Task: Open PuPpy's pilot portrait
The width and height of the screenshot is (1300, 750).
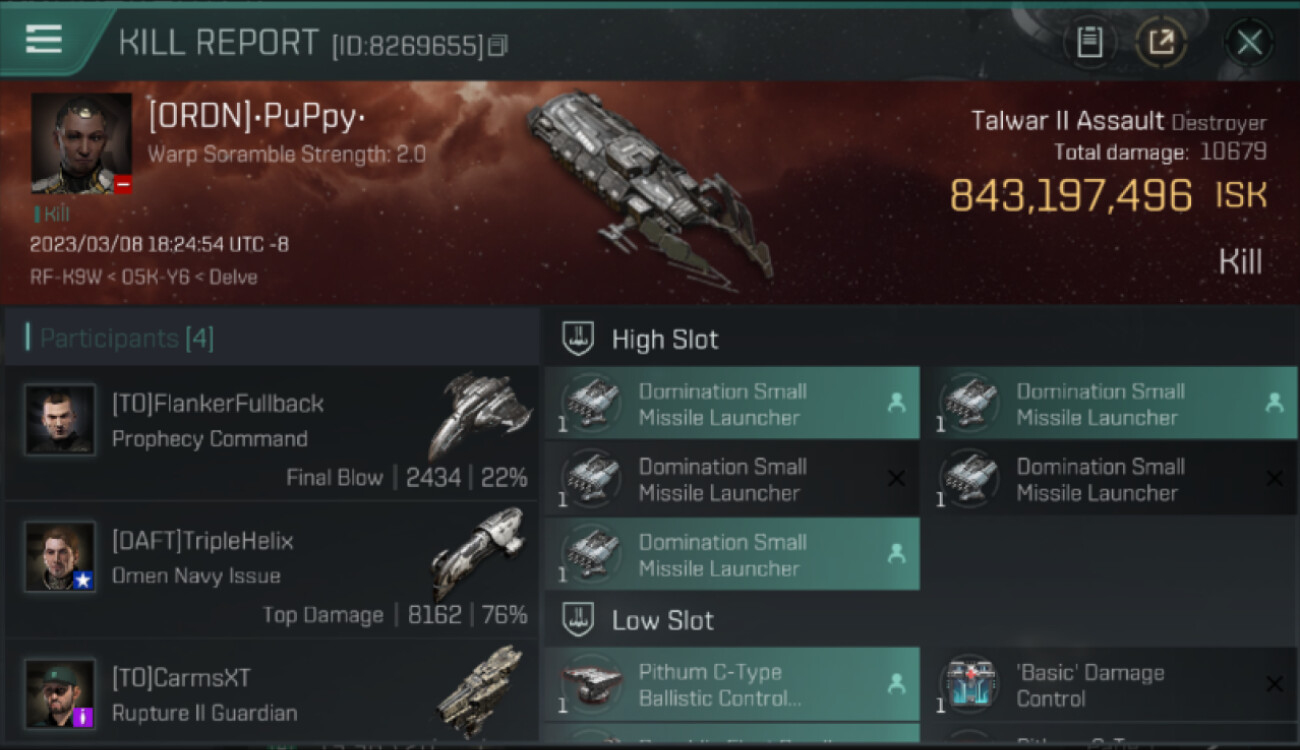Action: pyautogui.click(x=81, y=143)
